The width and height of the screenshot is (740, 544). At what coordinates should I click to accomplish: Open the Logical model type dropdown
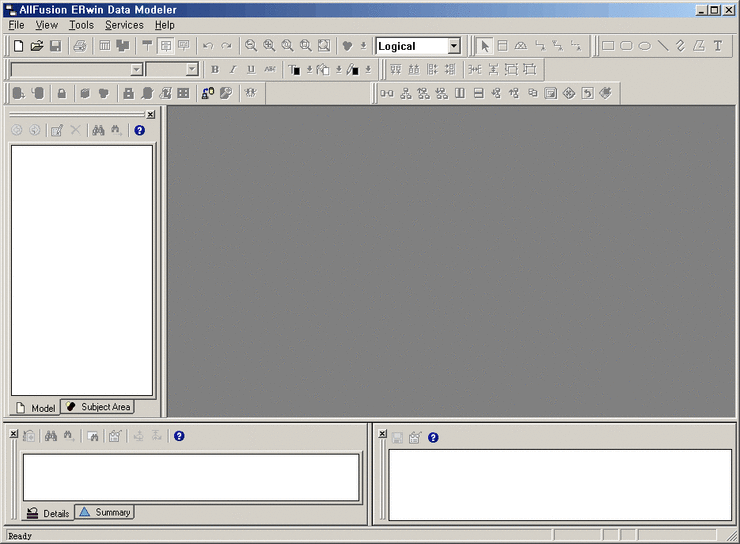[x=454, y=46]
